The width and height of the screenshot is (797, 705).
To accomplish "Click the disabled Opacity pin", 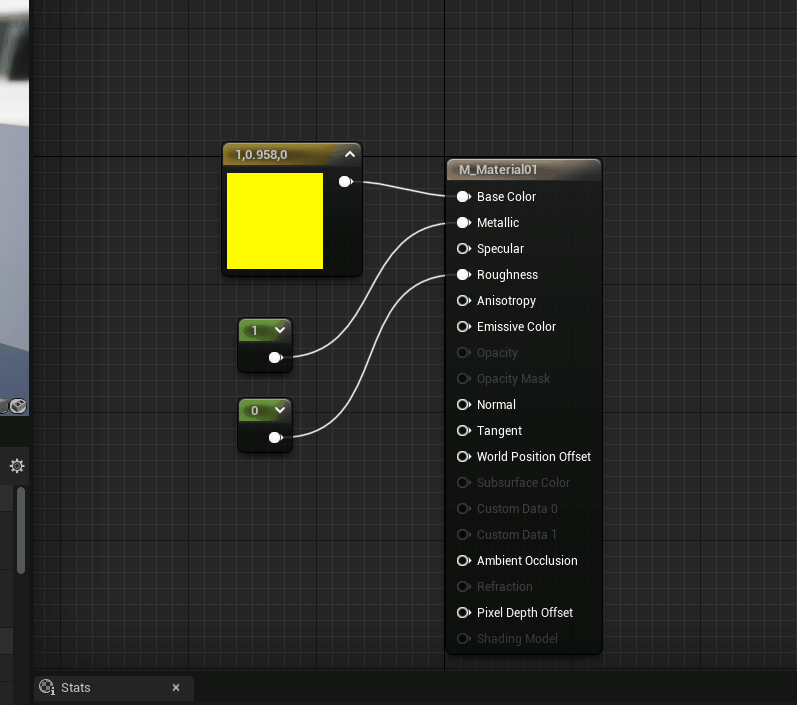I will 464,352.
